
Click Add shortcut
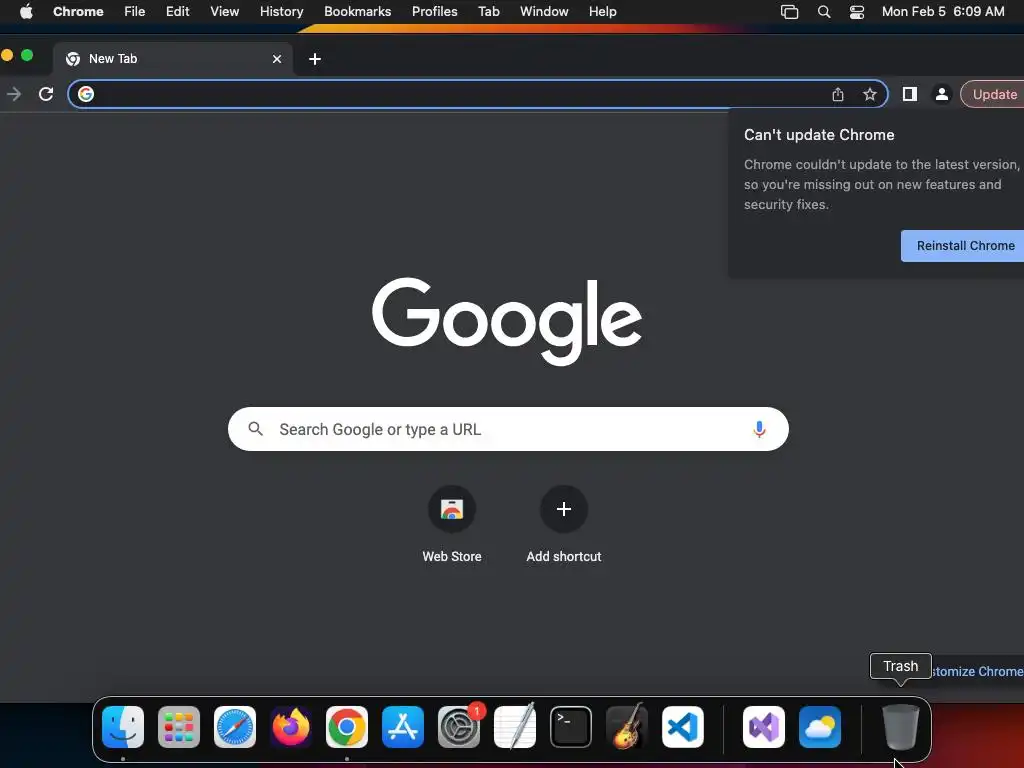point(564,524)
